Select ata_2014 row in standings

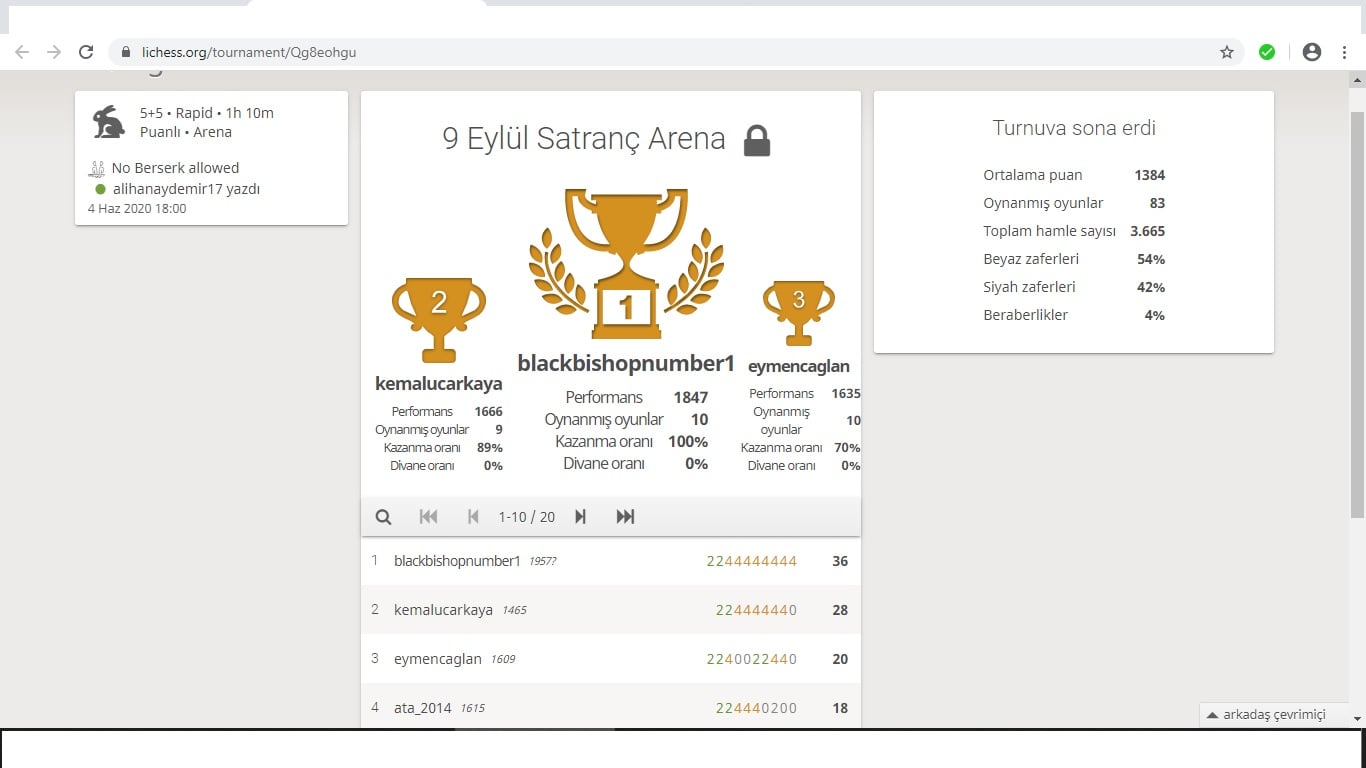[x=611, y=707]
